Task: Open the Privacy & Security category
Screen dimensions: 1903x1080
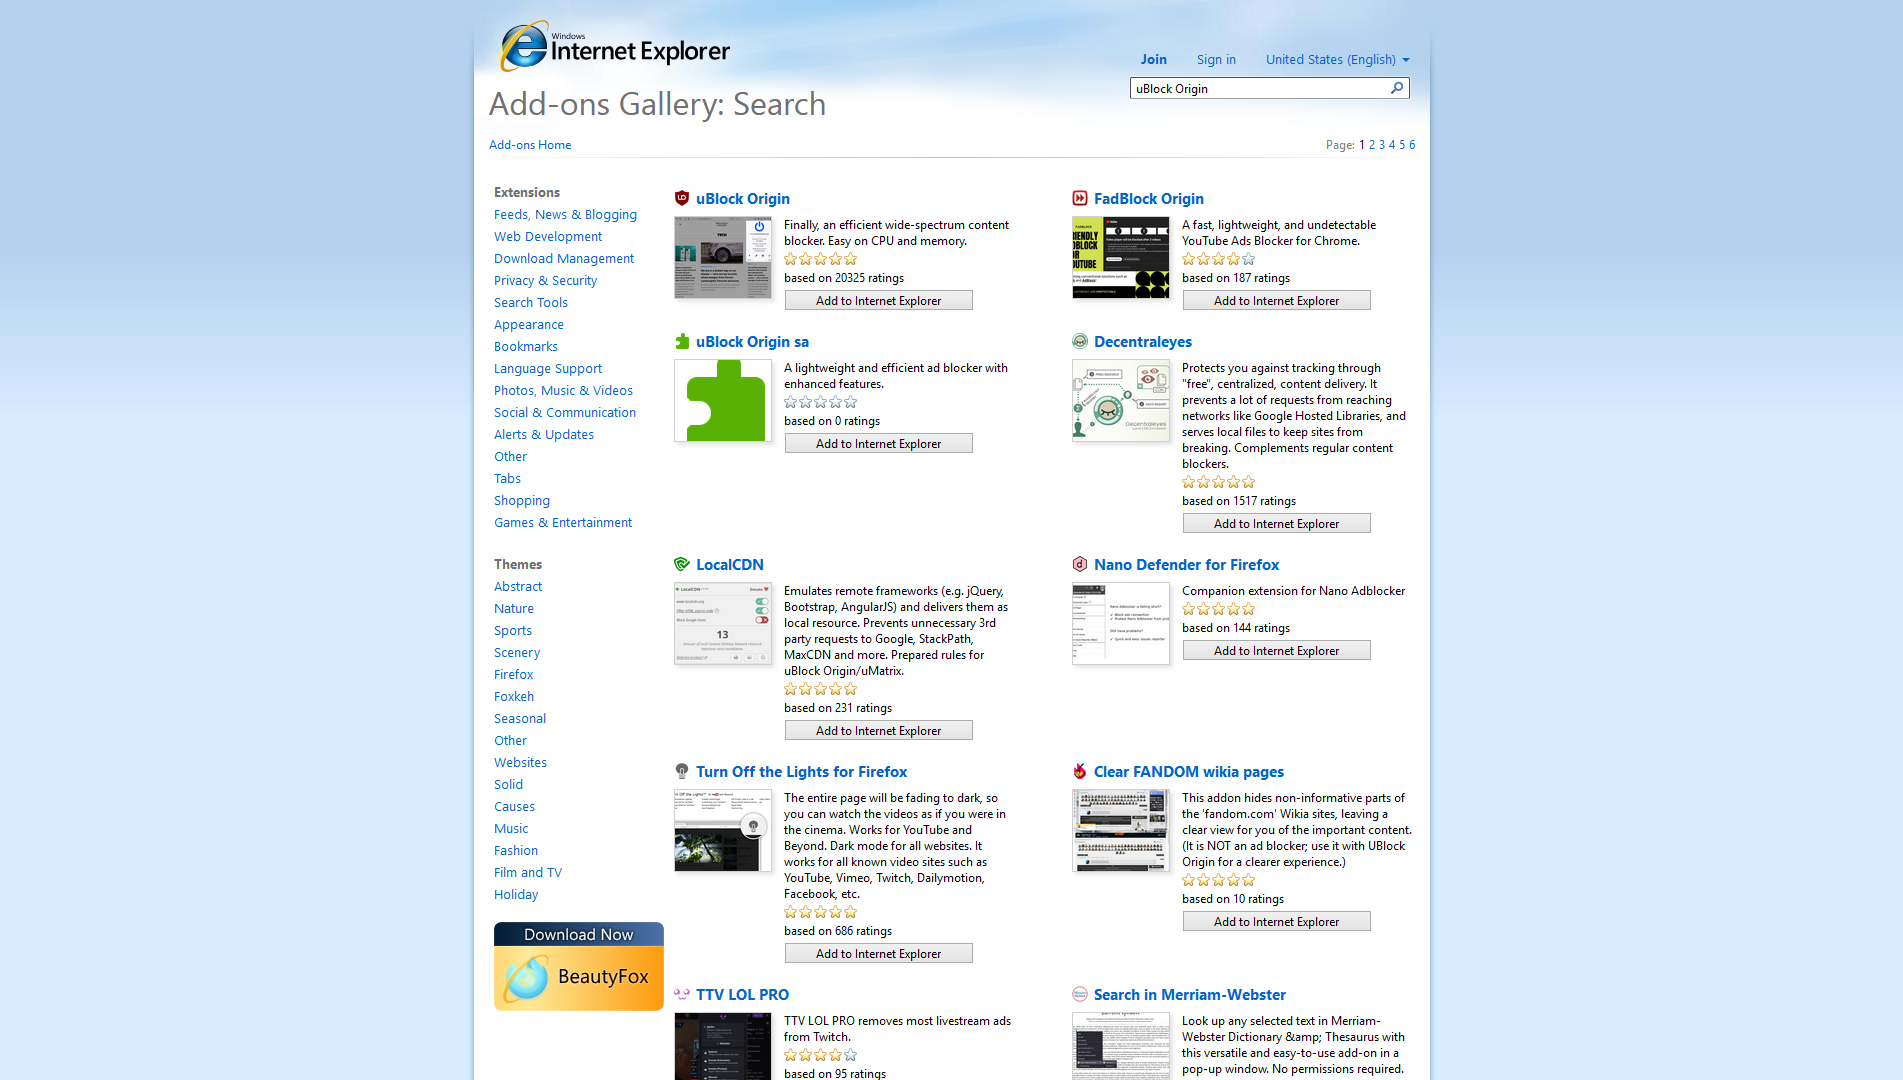Action: click(x=545, y=280)
